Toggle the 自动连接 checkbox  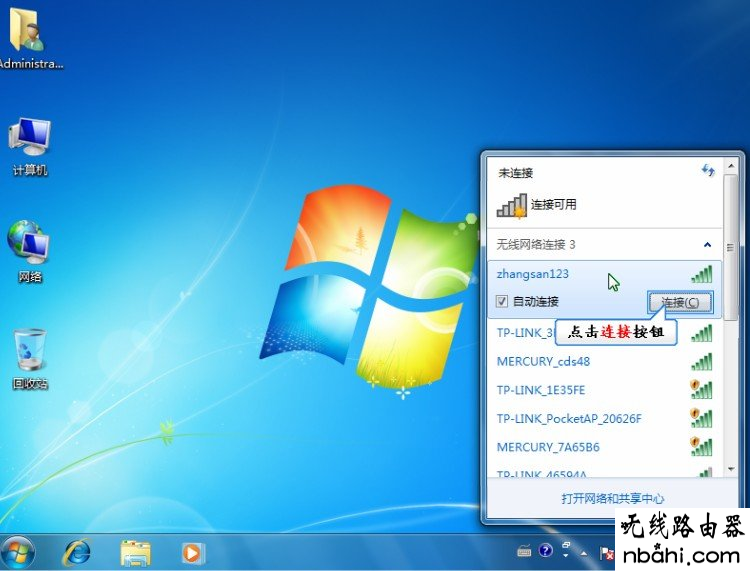pos(501,302)
